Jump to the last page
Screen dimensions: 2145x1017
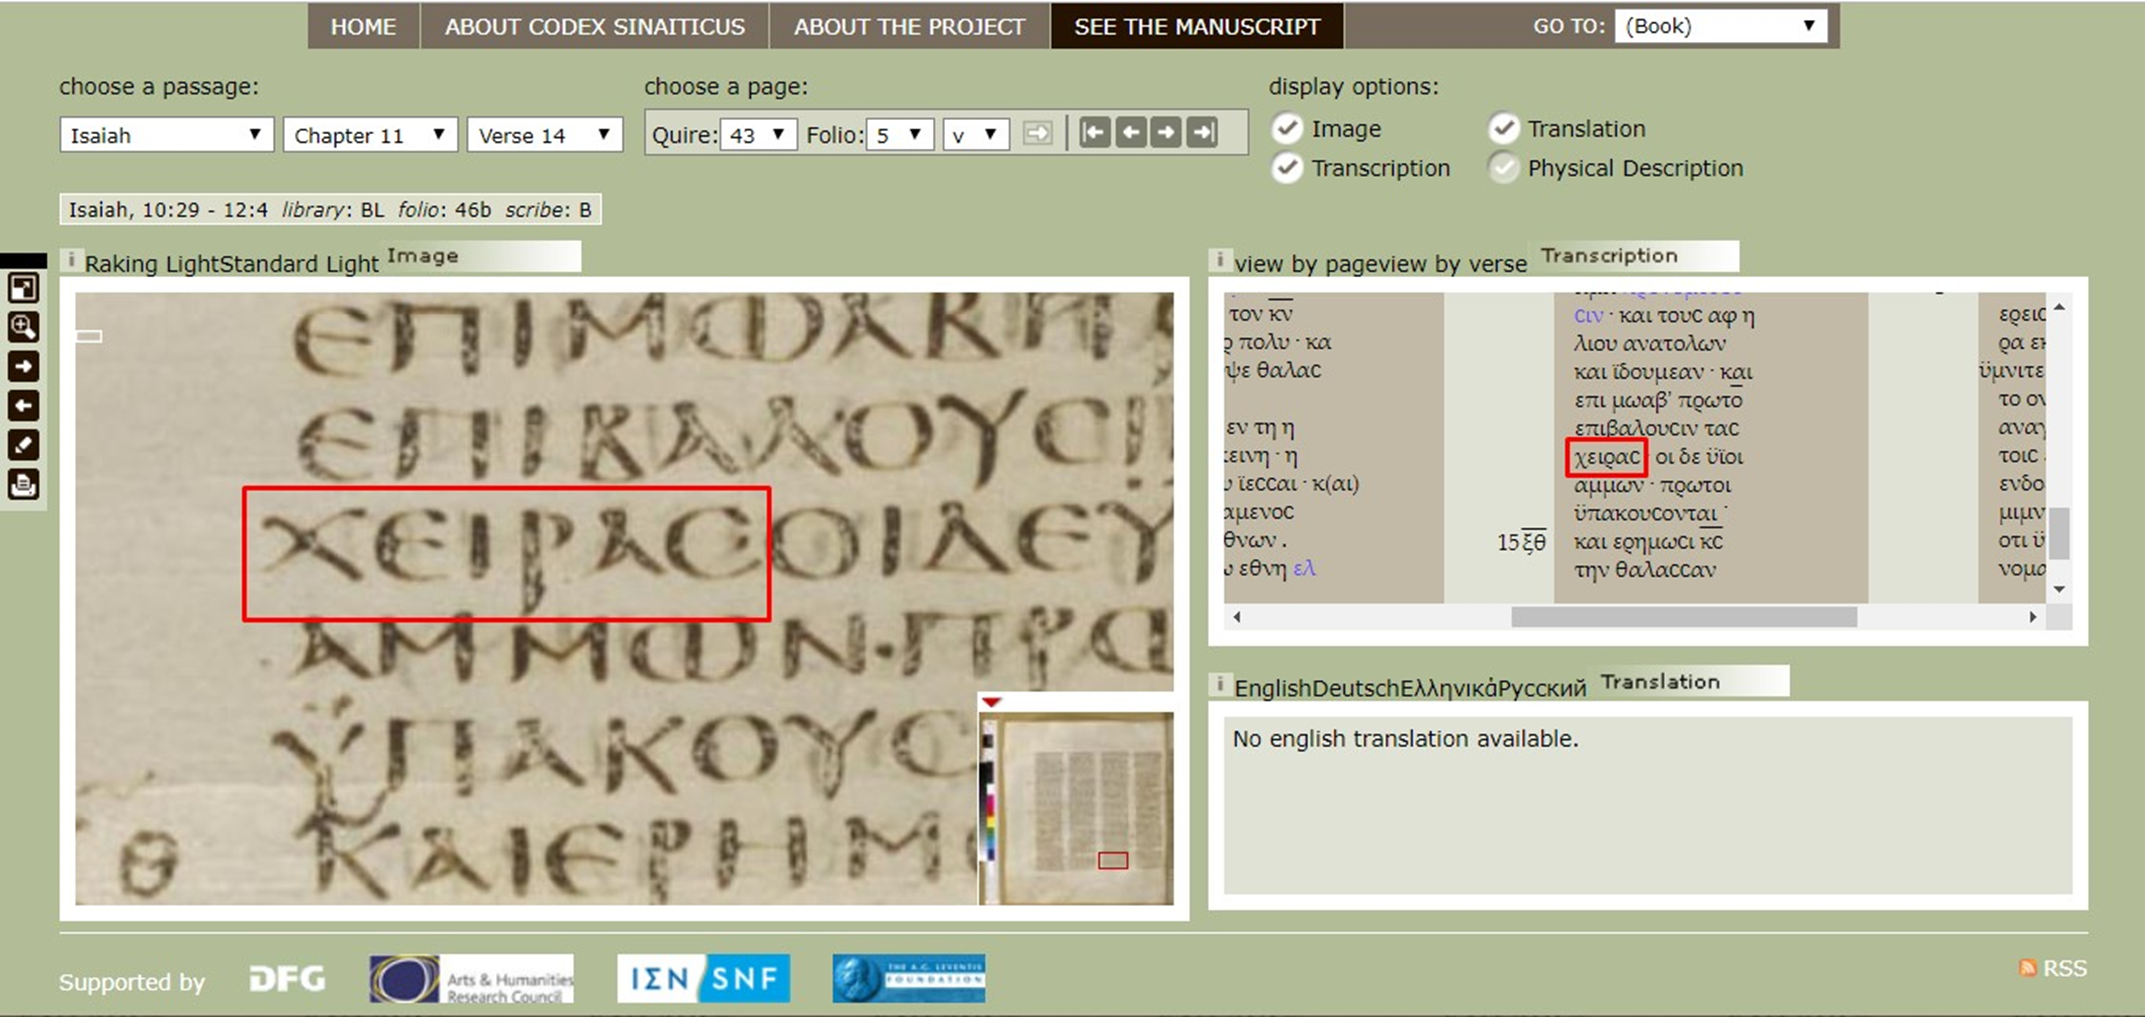(x=1202, y=133)
